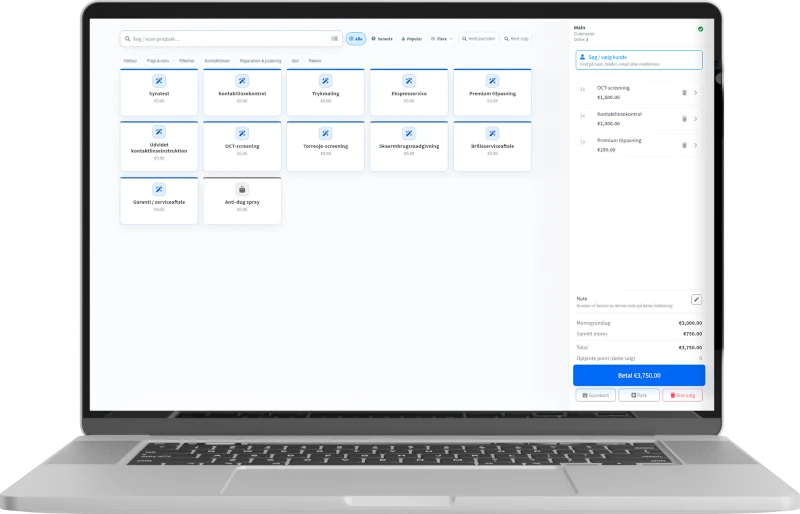Click the Momsgrundlag value €3,000.00
The height and width of the screenshot is (514, 800).
tap(690, 323)
